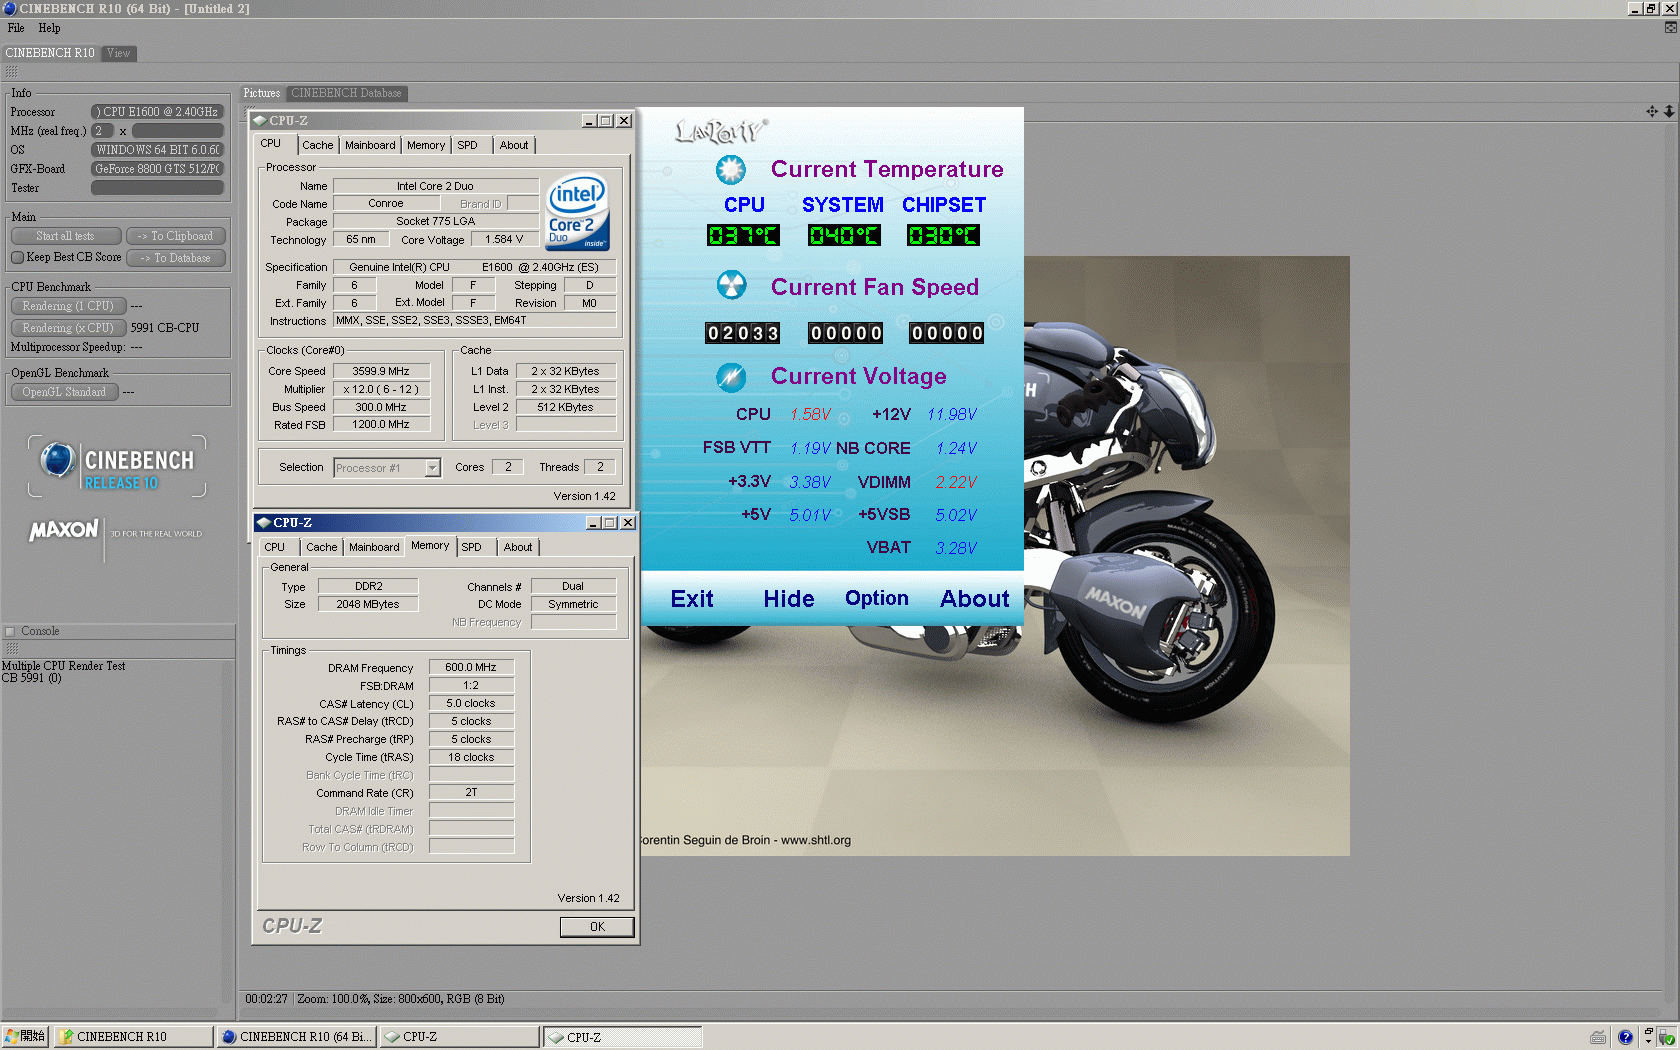Image resolution: width=1680 pixels, height=1050 pixels.
Task: Click the Tester field in Info panel
Action: [157, 188]
